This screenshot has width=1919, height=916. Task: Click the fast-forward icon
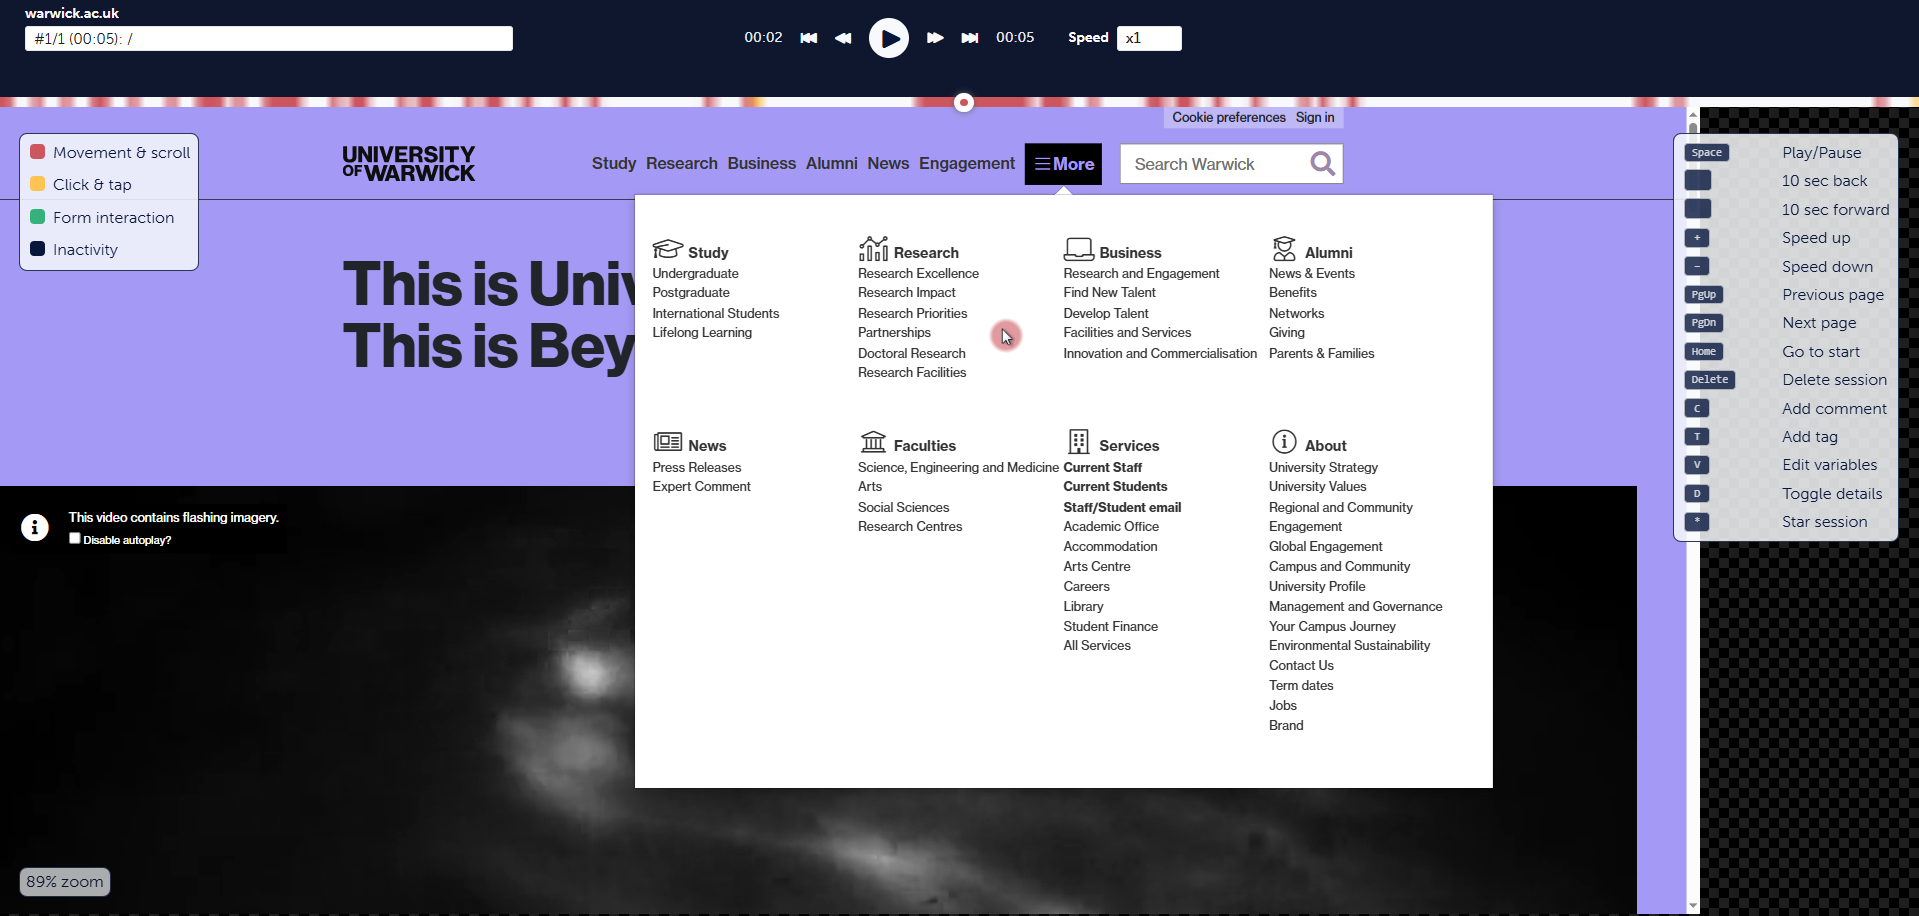[935, 38]
